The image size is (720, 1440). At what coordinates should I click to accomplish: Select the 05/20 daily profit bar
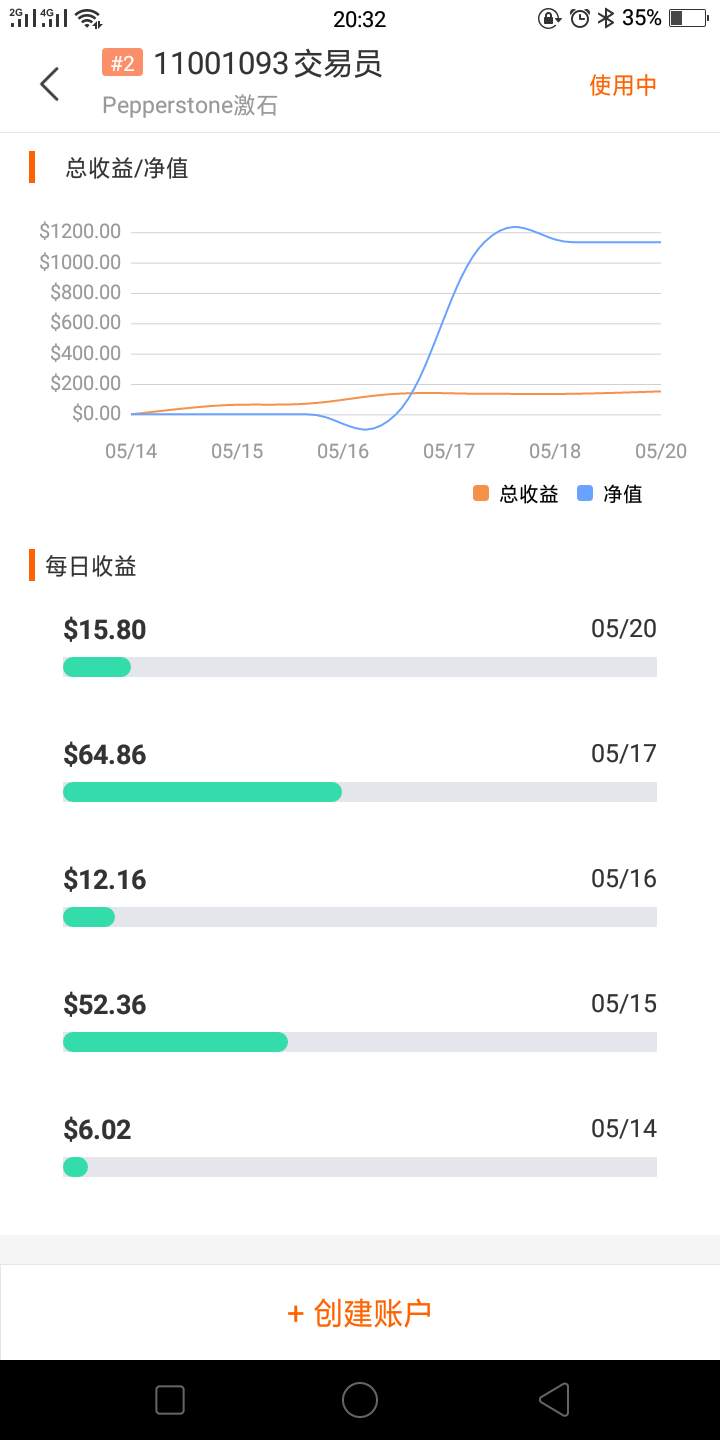click(x=360, y=667)
